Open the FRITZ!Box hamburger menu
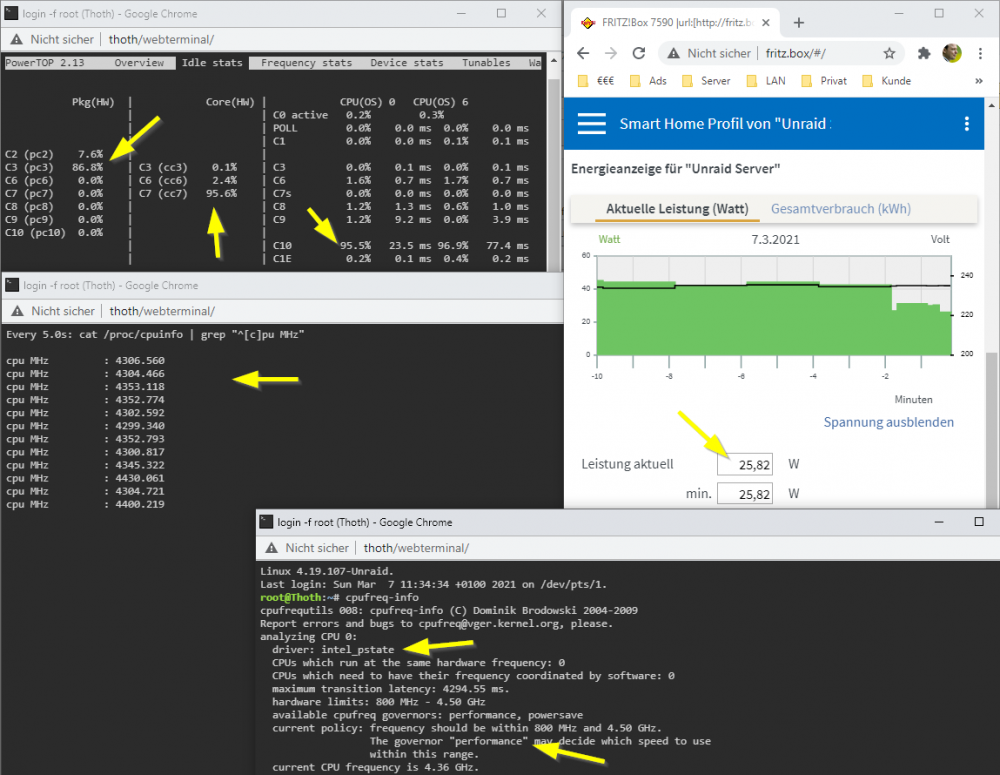The width and height of the screenshot is (1000, 775). [591, 124]
